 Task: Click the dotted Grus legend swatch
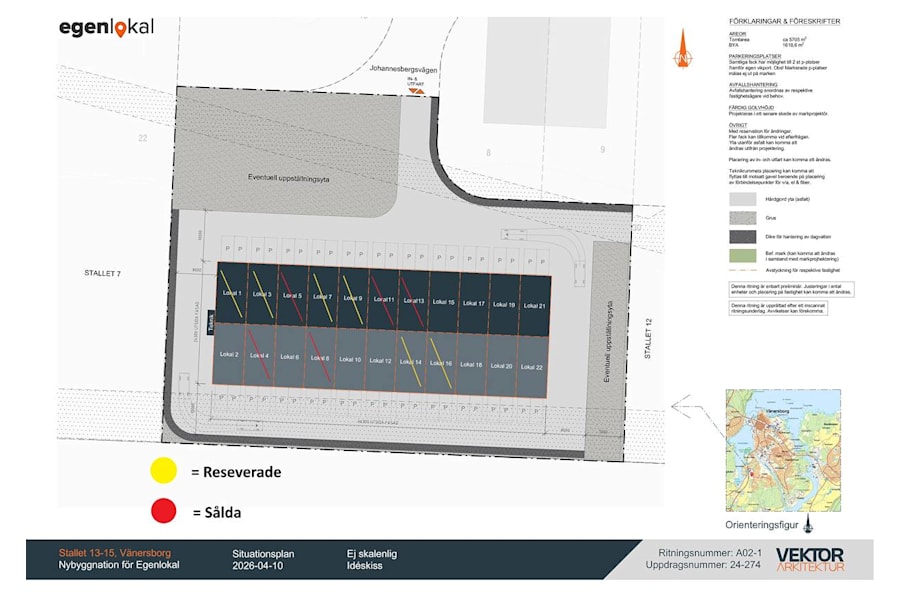(743, 218)
